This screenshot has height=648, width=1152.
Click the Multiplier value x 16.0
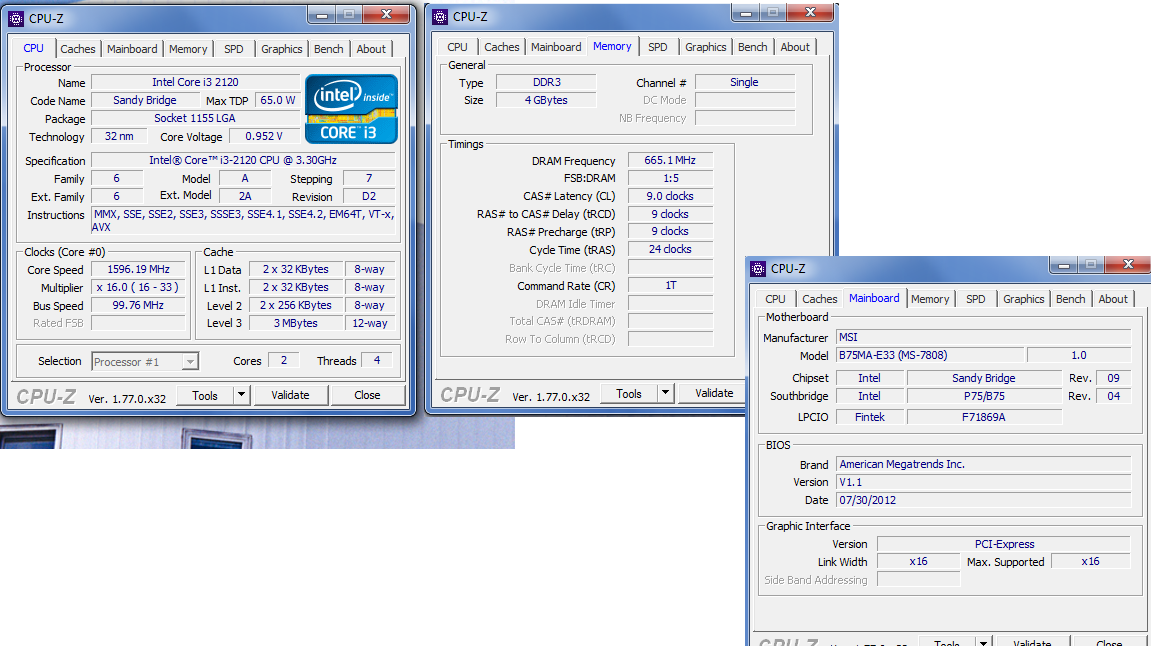coord(138,287)
